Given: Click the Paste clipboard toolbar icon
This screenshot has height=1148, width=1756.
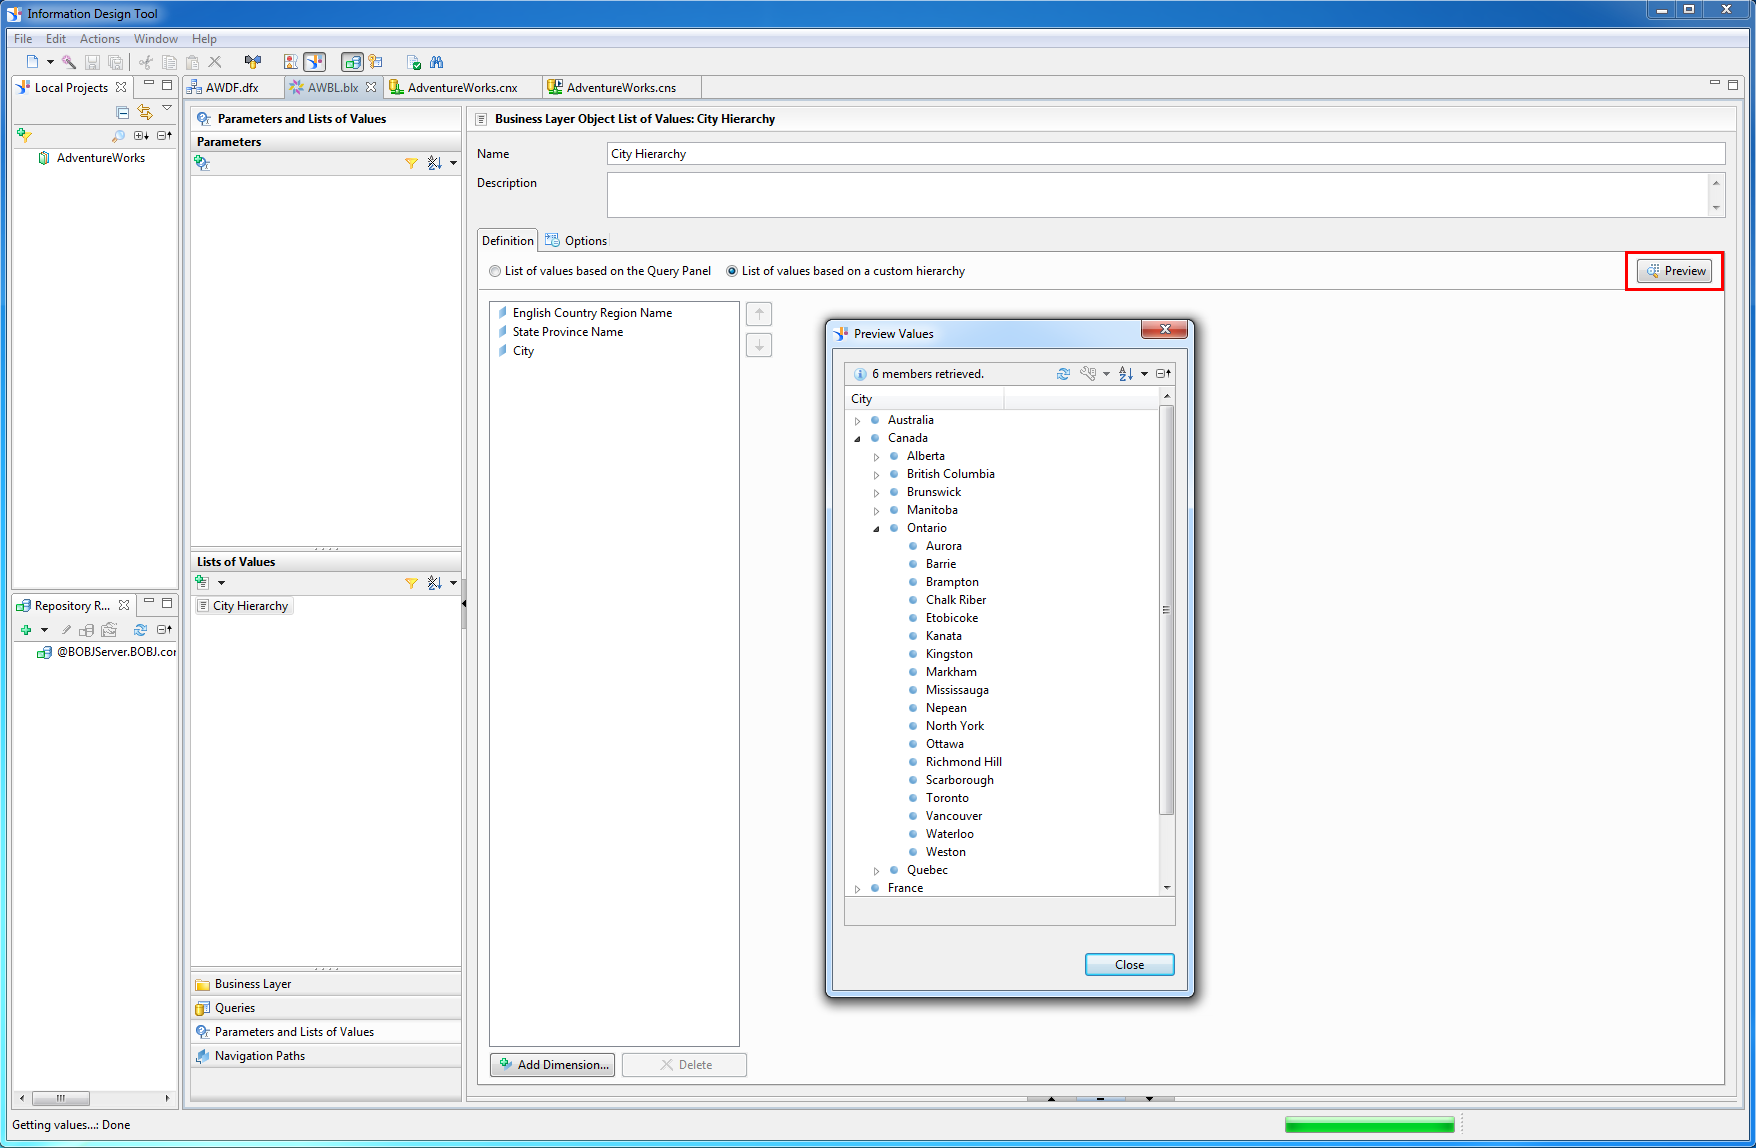Looking at the screenshot, I should click(192, 62).
